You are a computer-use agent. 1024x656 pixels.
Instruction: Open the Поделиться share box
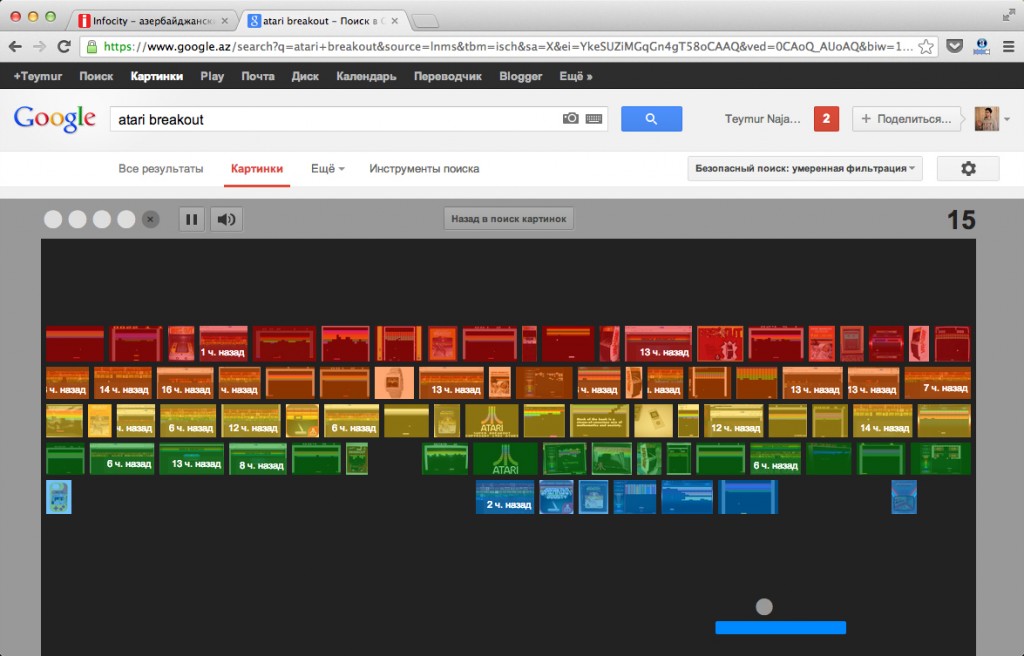906,119
